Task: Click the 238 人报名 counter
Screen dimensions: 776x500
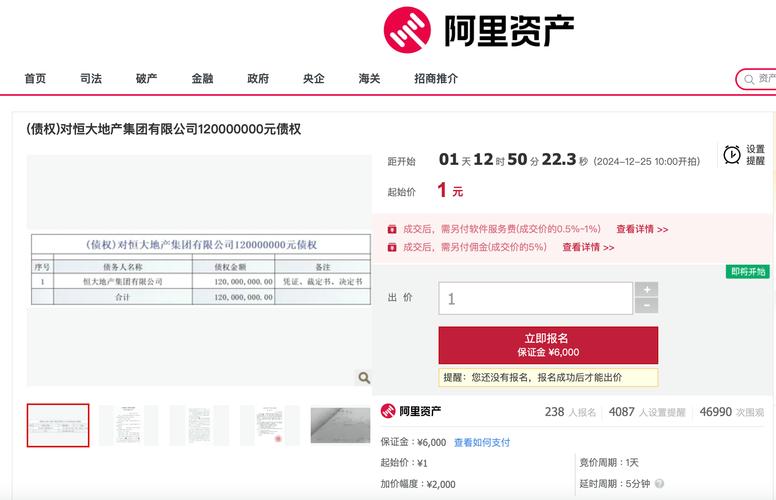Action: click(570, 412)
